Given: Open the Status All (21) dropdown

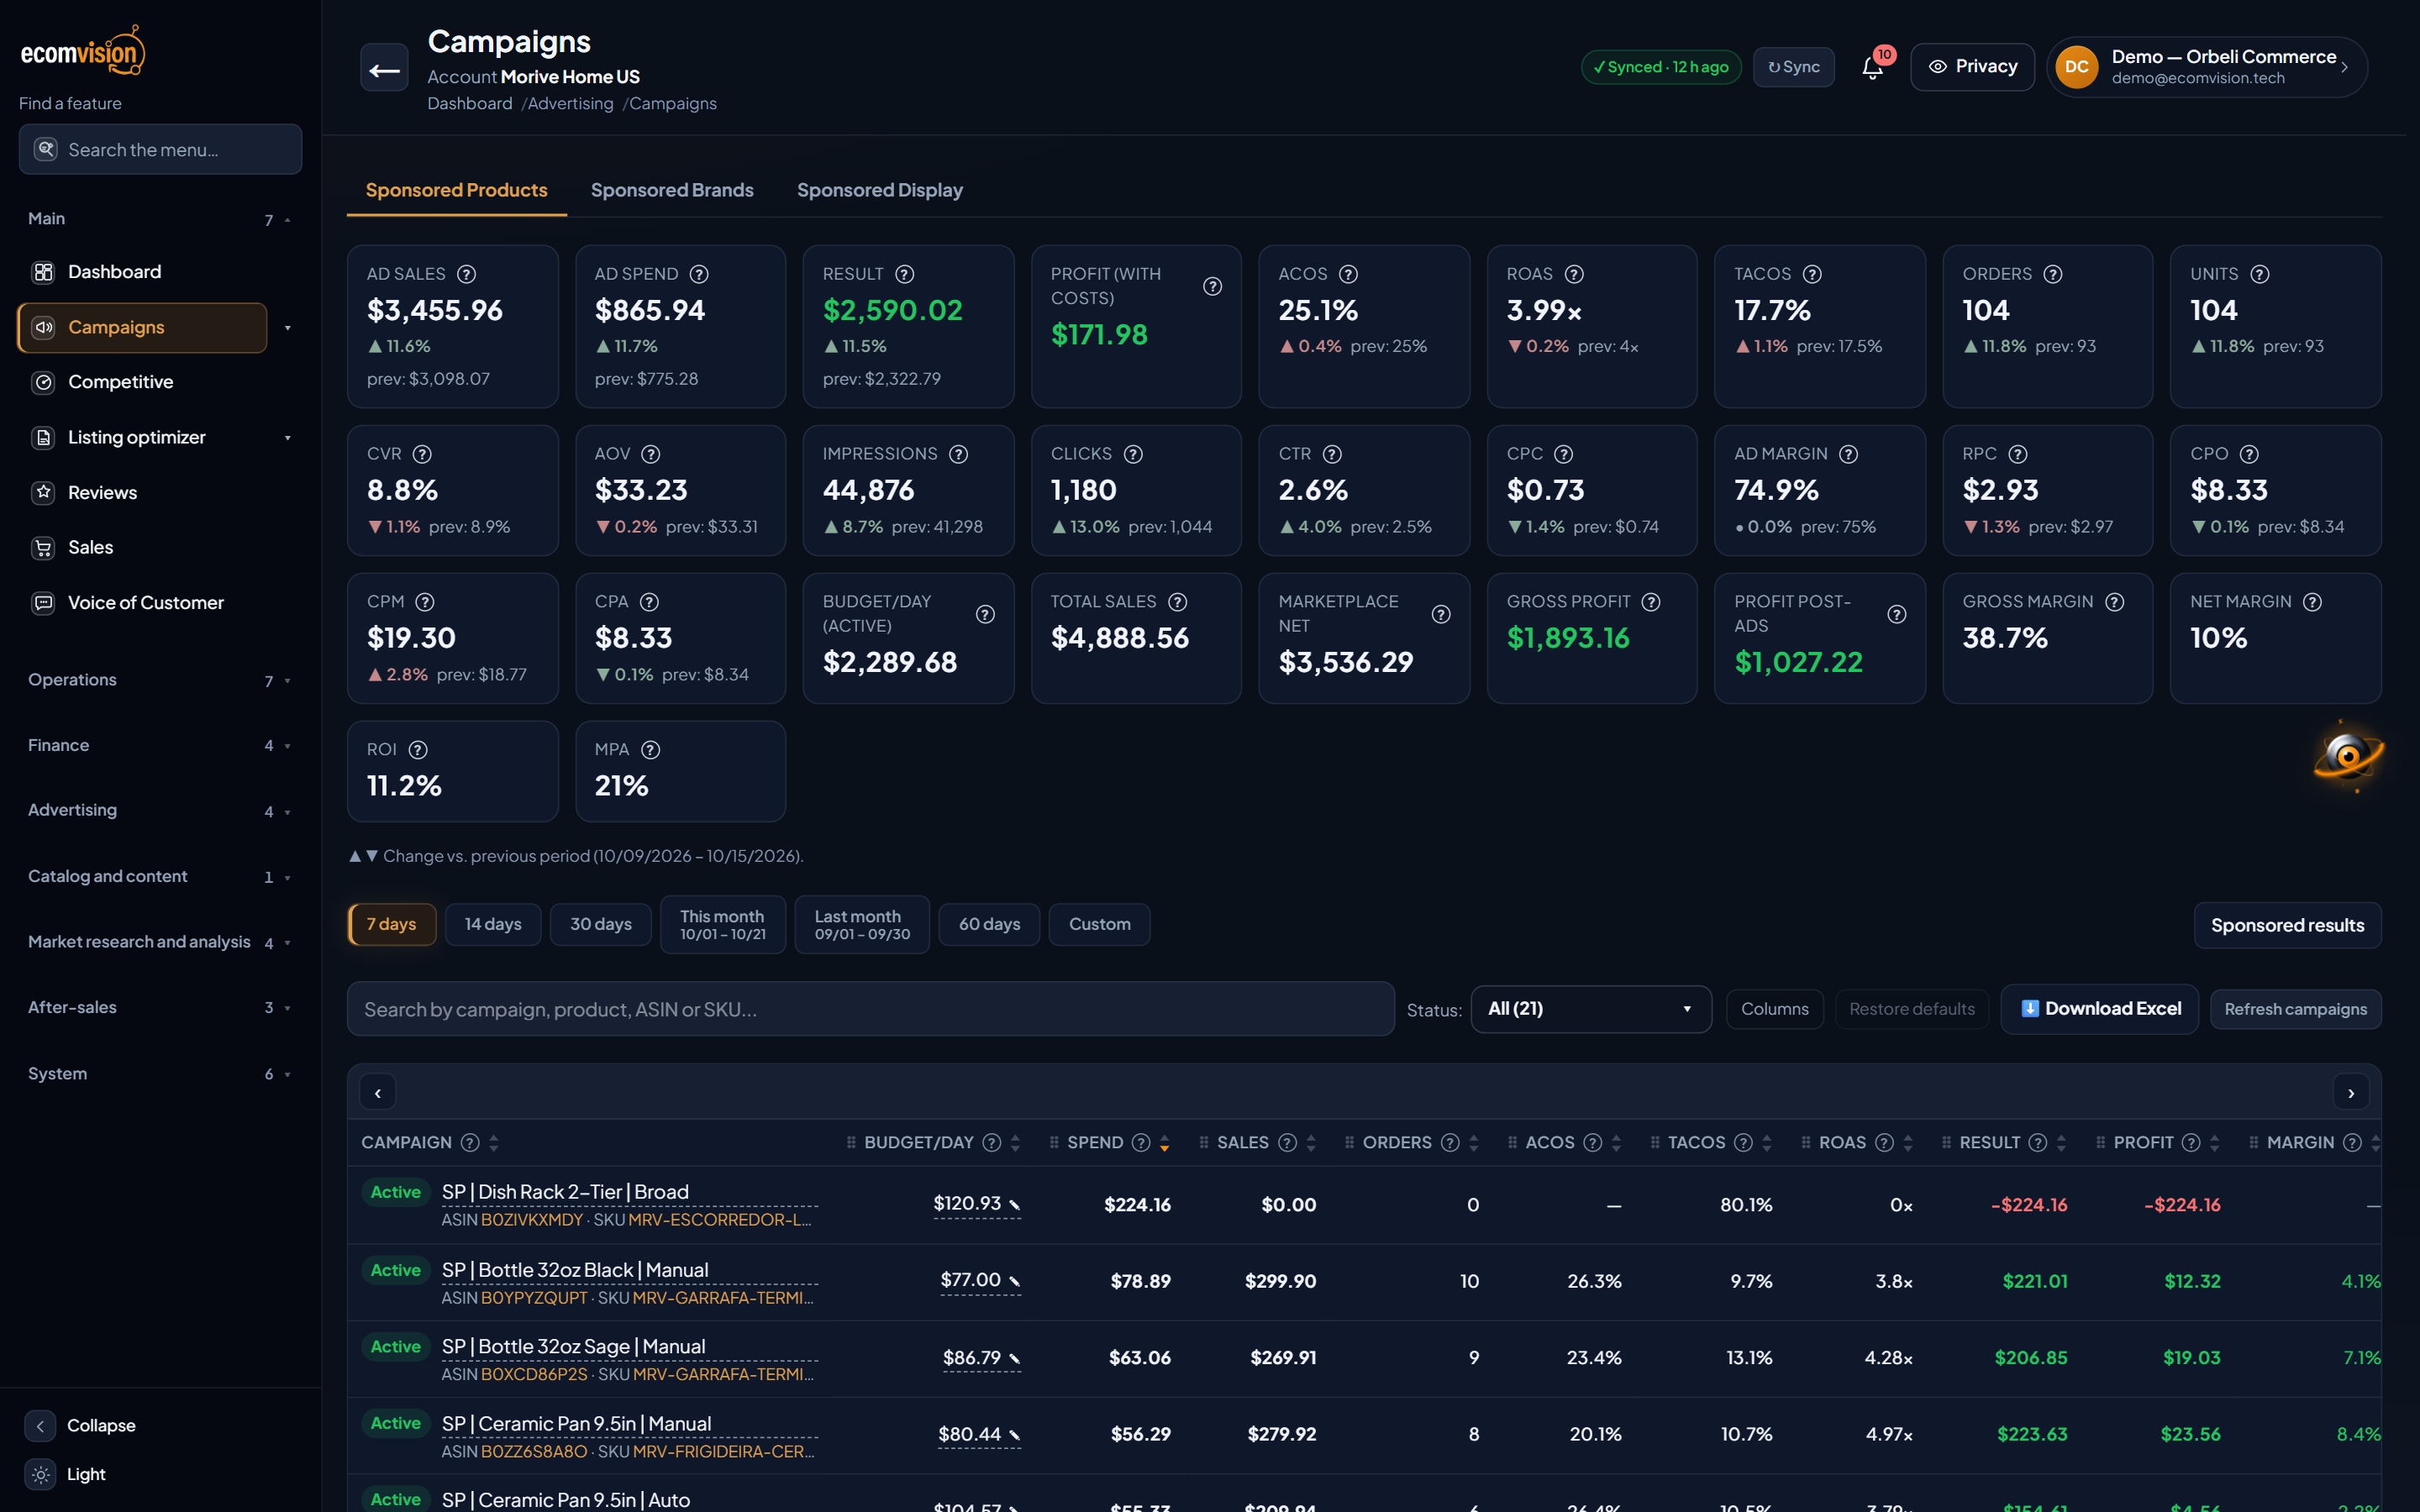Looking at the screenshot, I should pyautogui.click(x=1591, y=1009).
